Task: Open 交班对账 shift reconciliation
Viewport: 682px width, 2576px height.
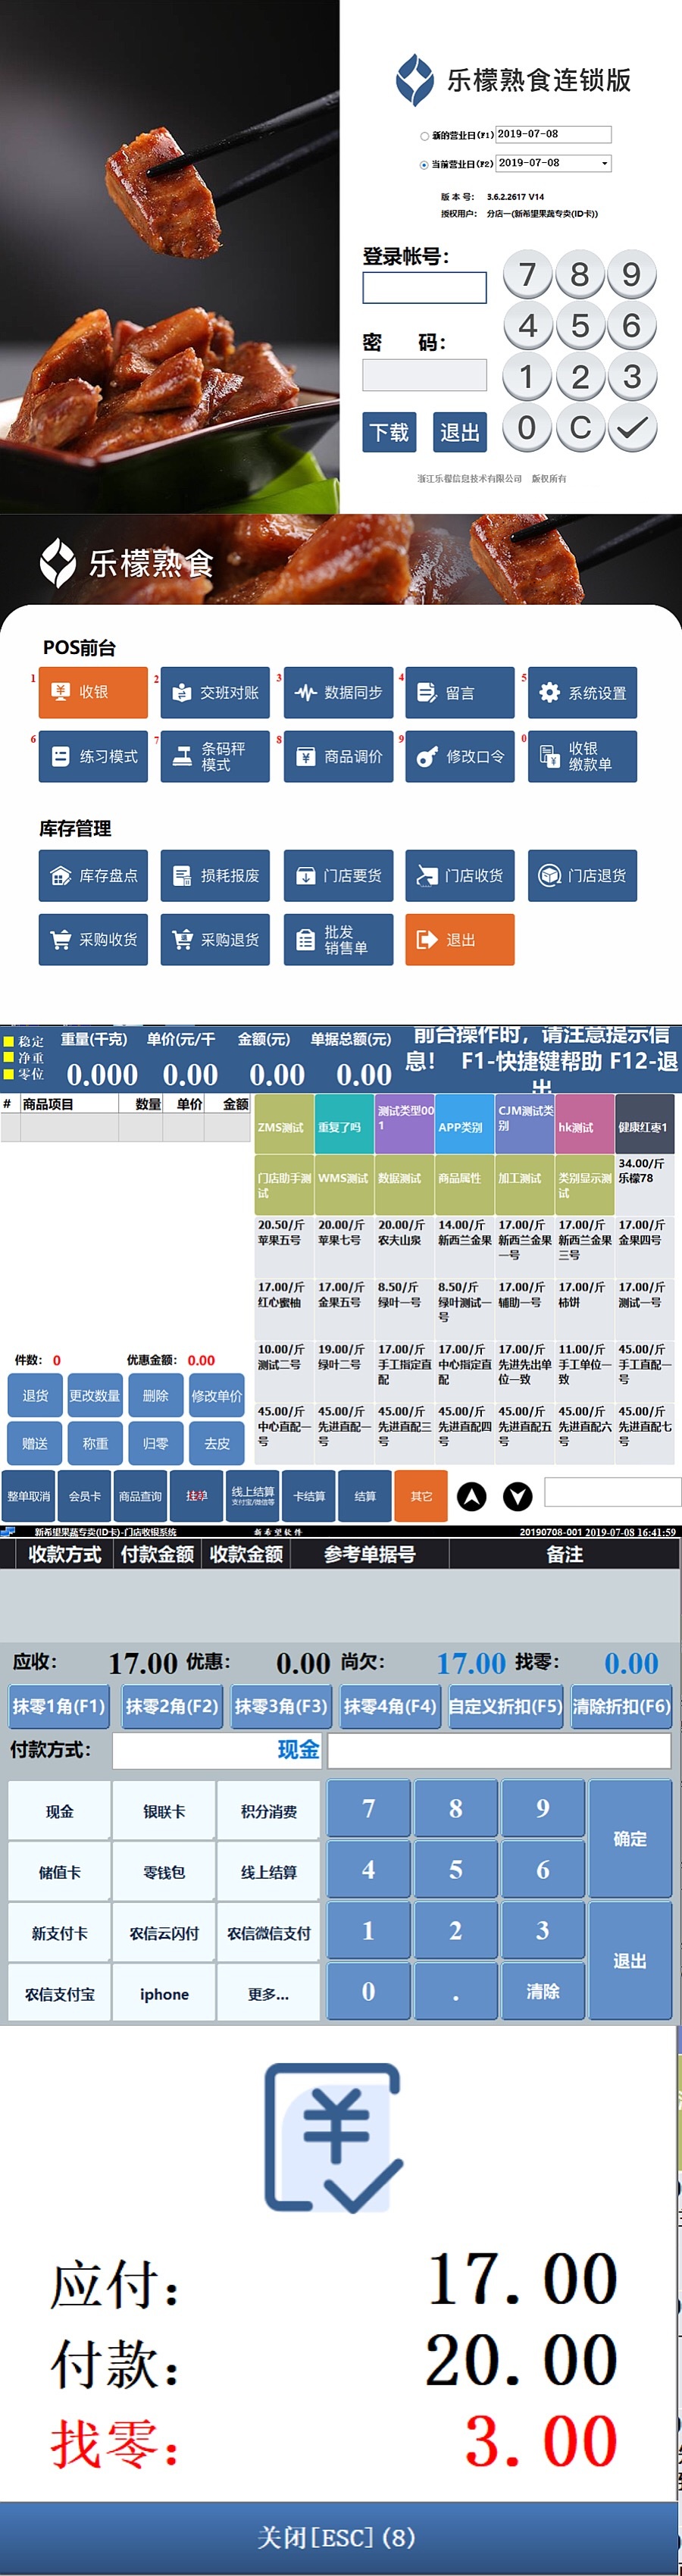Action: tap(215, 692)
